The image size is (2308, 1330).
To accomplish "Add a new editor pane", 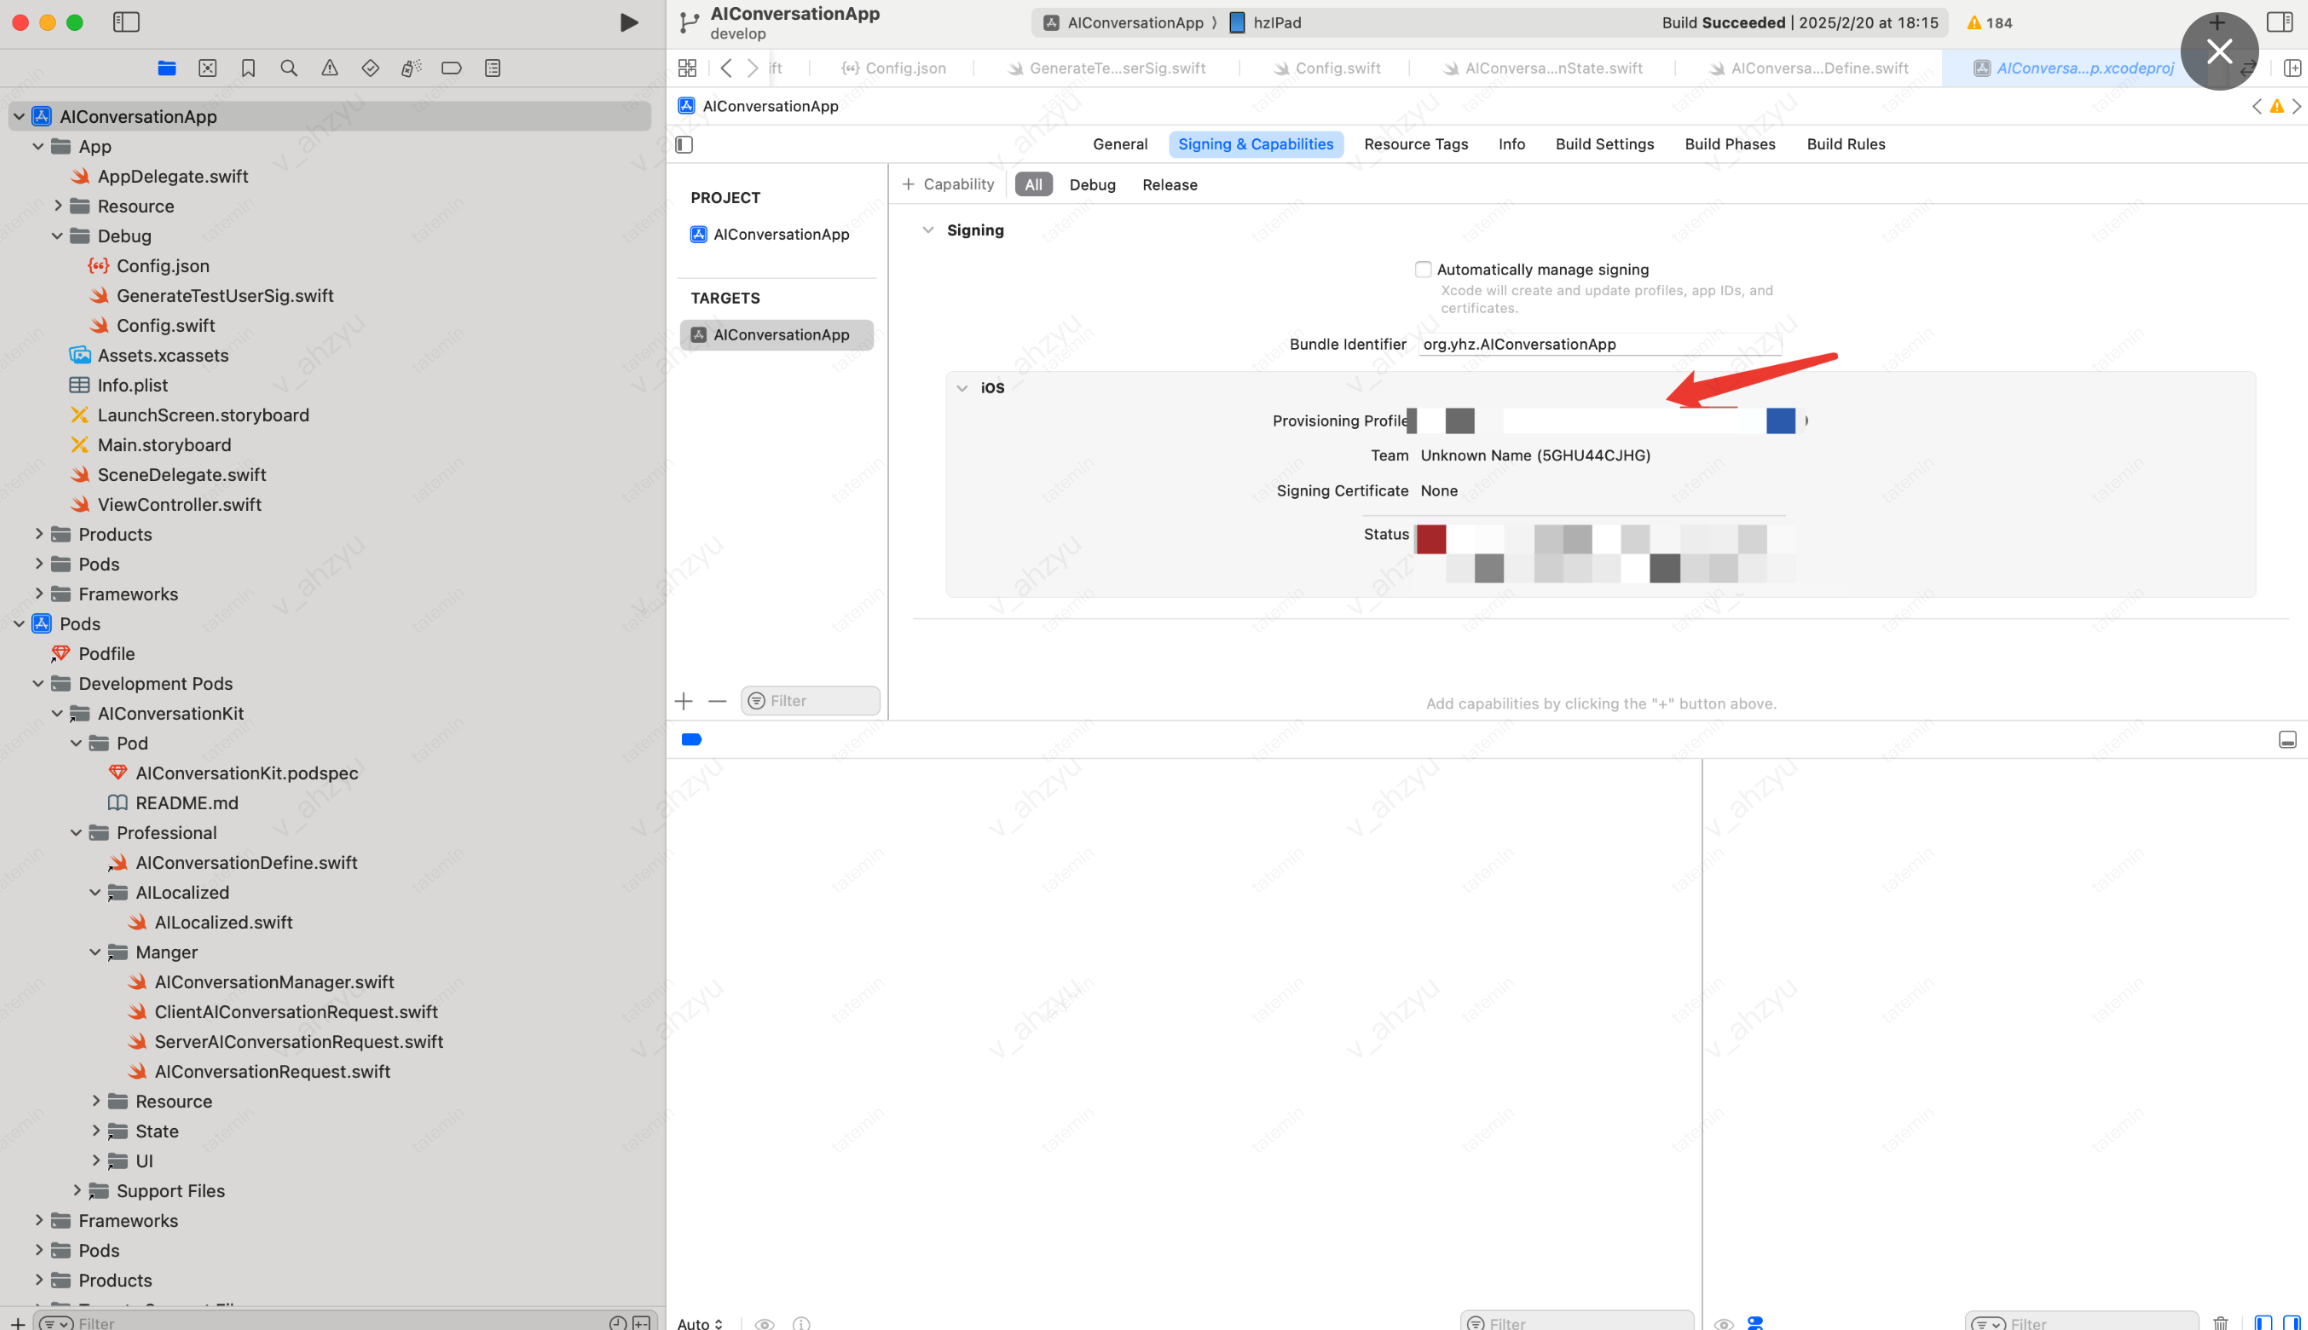I will click(x=2293, y=68).
